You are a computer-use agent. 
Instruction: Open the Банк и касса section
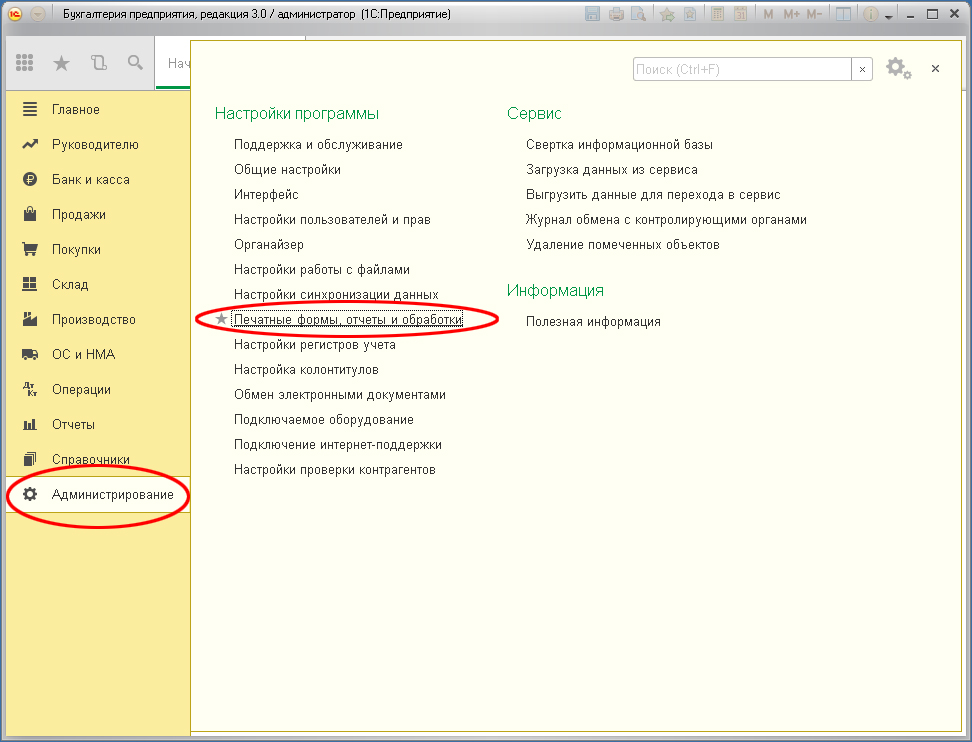click(98, 180)
